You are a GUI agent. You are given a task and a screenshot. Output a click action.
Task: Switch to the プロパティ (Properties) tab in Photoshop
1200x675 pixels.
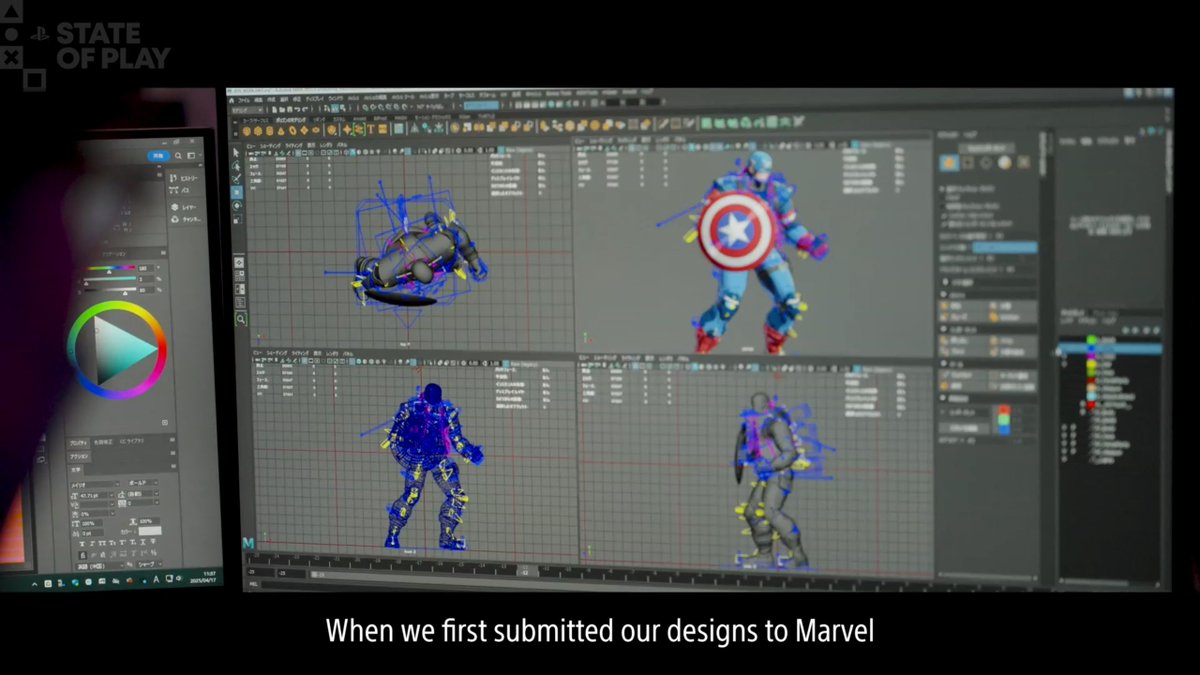coord(79,443)
